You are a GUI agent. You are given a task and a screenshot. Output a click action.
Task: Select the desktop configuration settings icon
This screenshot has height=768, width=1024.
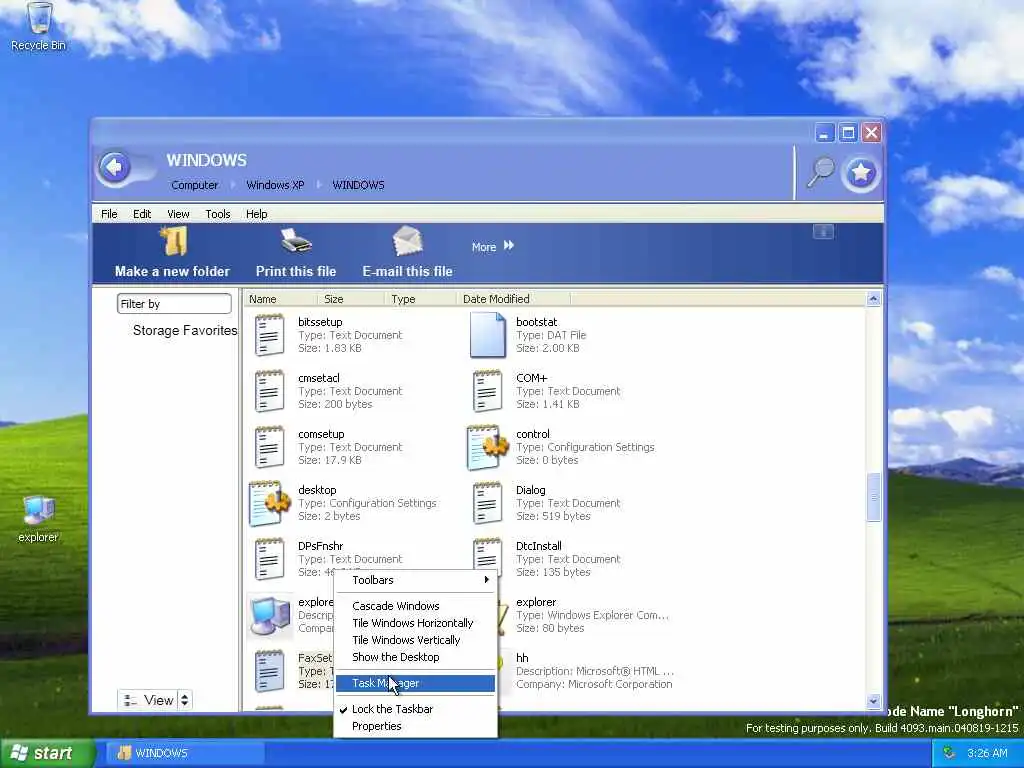tap(269, 504)
